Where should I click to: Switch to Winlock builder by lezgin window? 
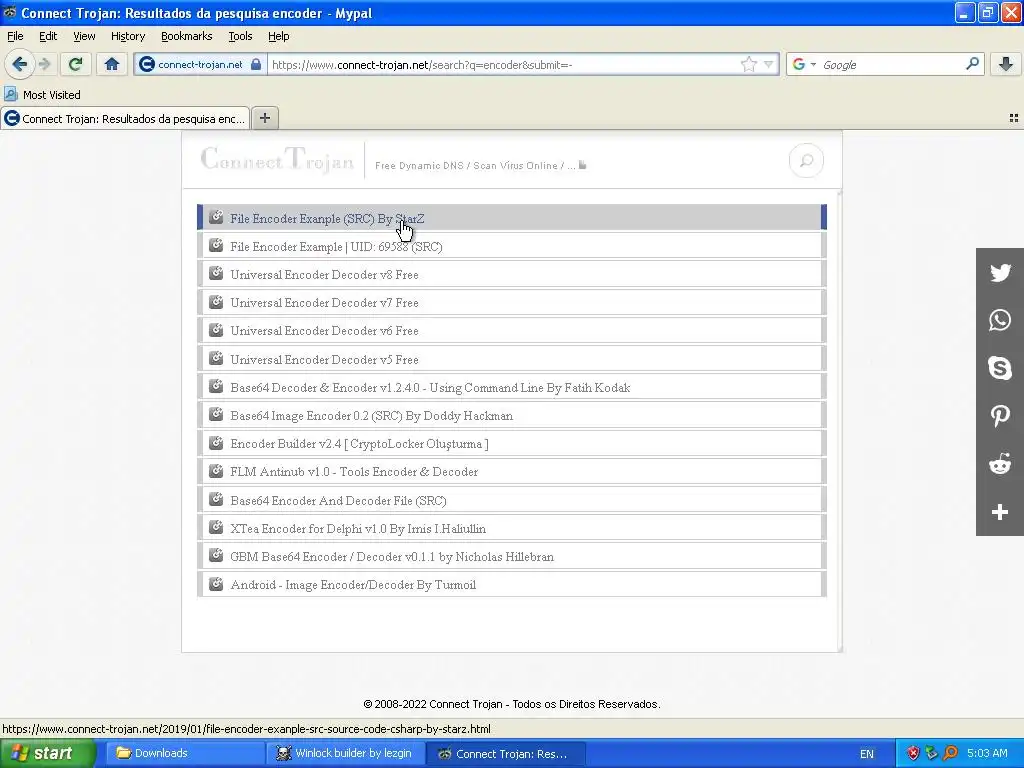coord(346,753)
